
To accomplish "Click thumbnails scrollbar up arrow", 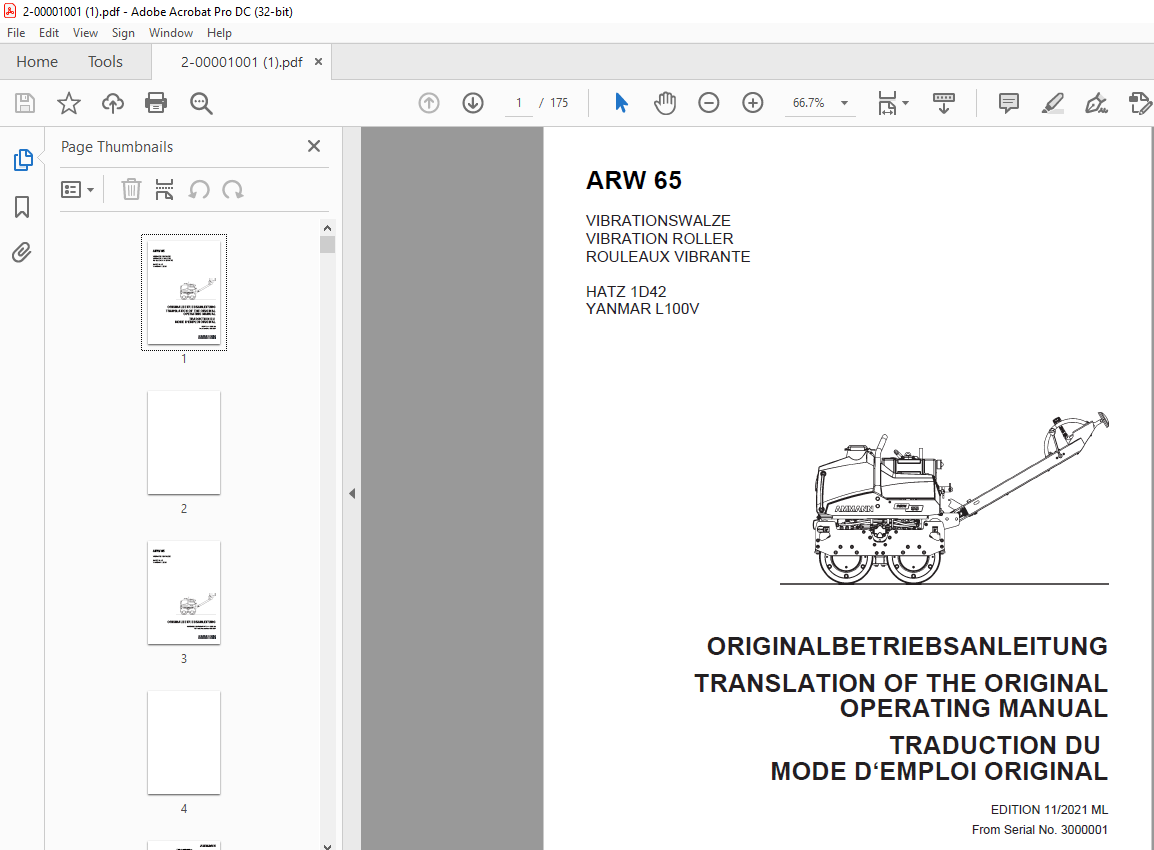I will click(x=328, y=228).
